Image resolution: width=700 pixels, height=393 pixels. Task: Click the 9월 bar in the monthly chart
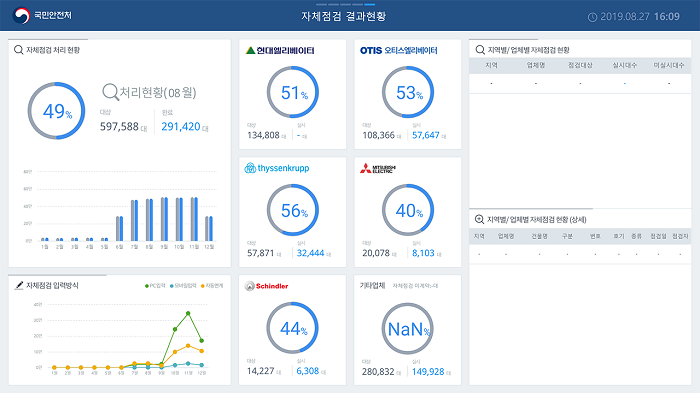pyautogui.click(x=164, y=219)
